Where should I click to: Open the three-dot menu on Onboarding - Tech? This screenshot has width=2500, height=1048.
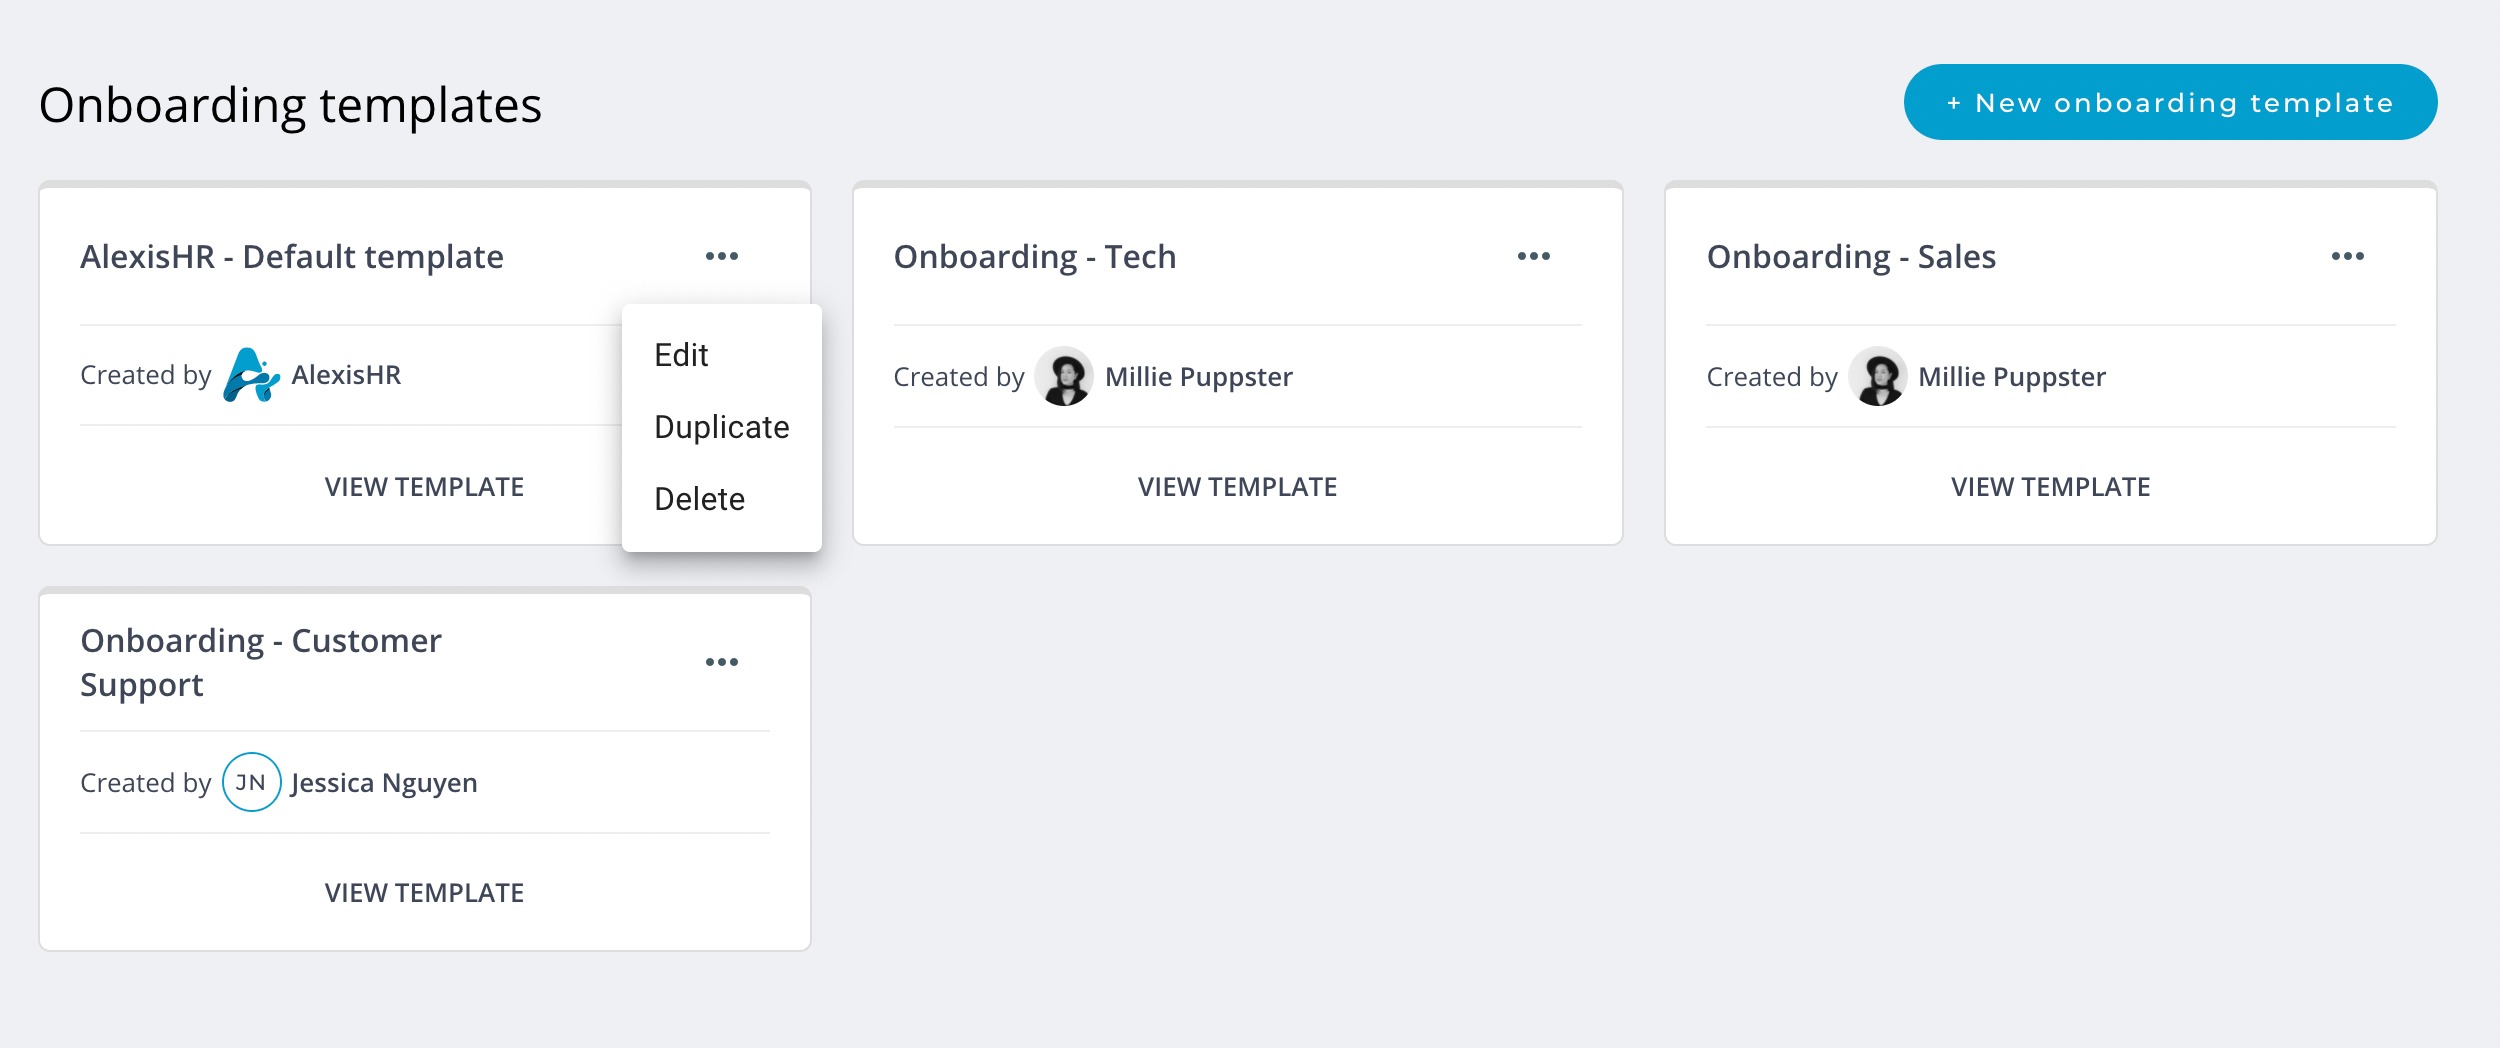(1533, 256)
